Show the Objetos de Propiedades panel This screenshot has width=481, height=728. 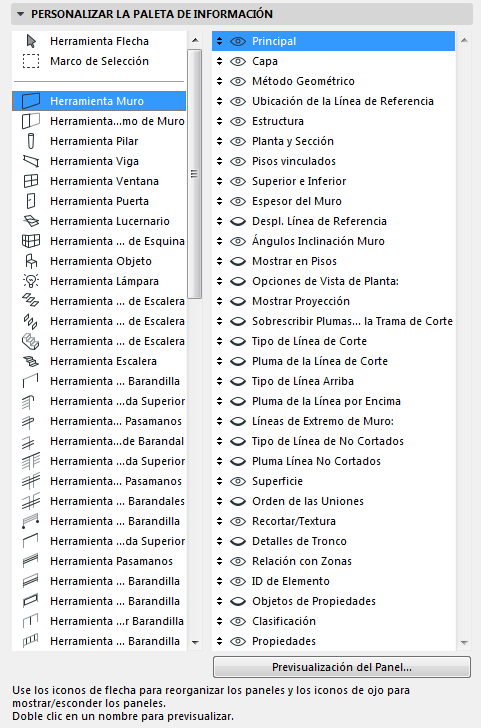pyautogui.click(x=238, y=601)
